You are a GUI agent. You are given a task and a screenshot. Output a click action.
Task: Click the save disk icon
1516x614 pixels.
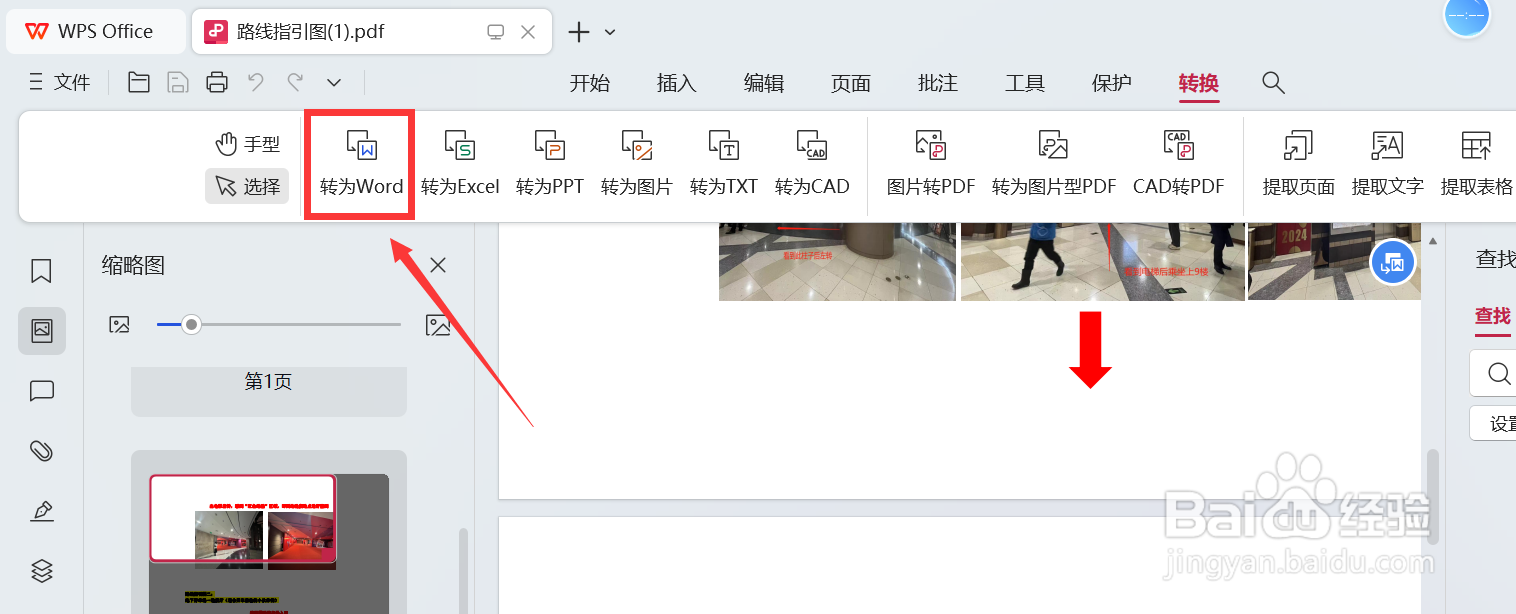178,82
